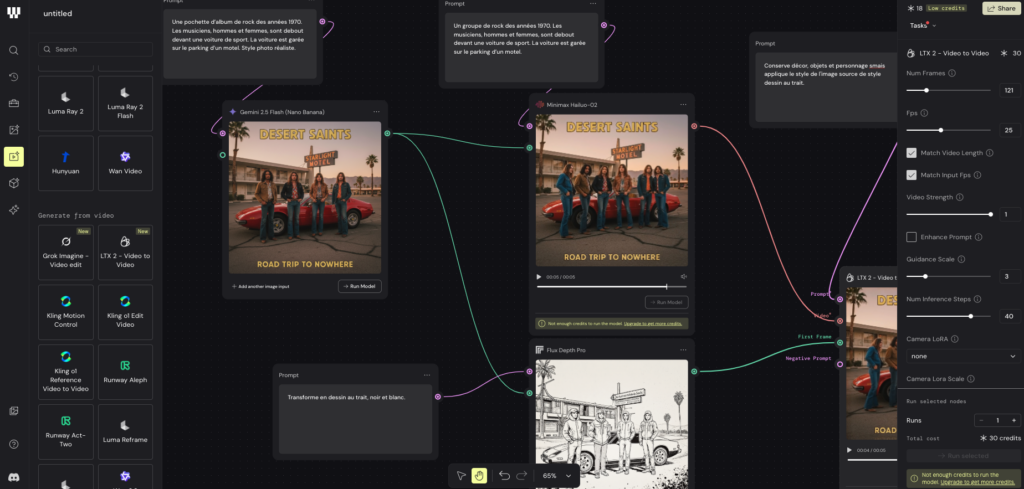Open the search icon in left sidebar

14,50
